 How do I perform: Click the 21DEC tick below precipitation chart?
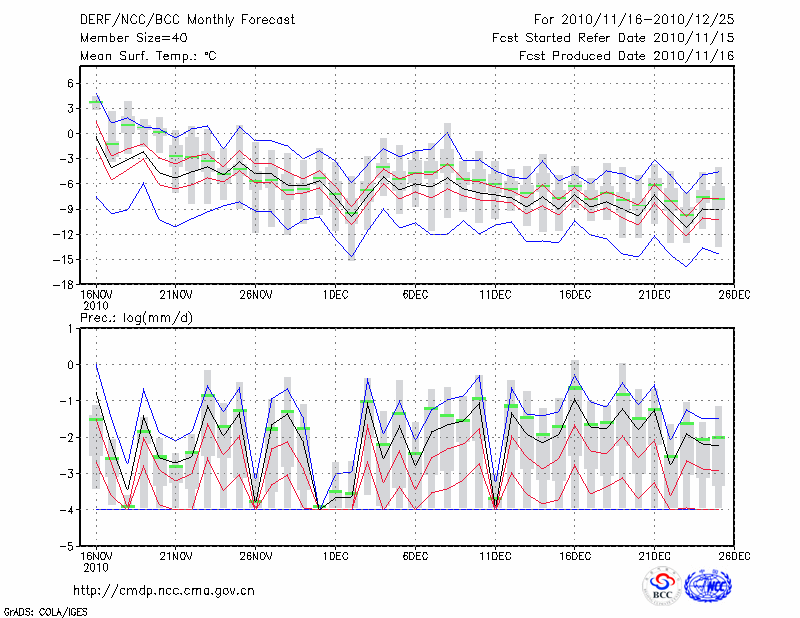coord(655,556)
